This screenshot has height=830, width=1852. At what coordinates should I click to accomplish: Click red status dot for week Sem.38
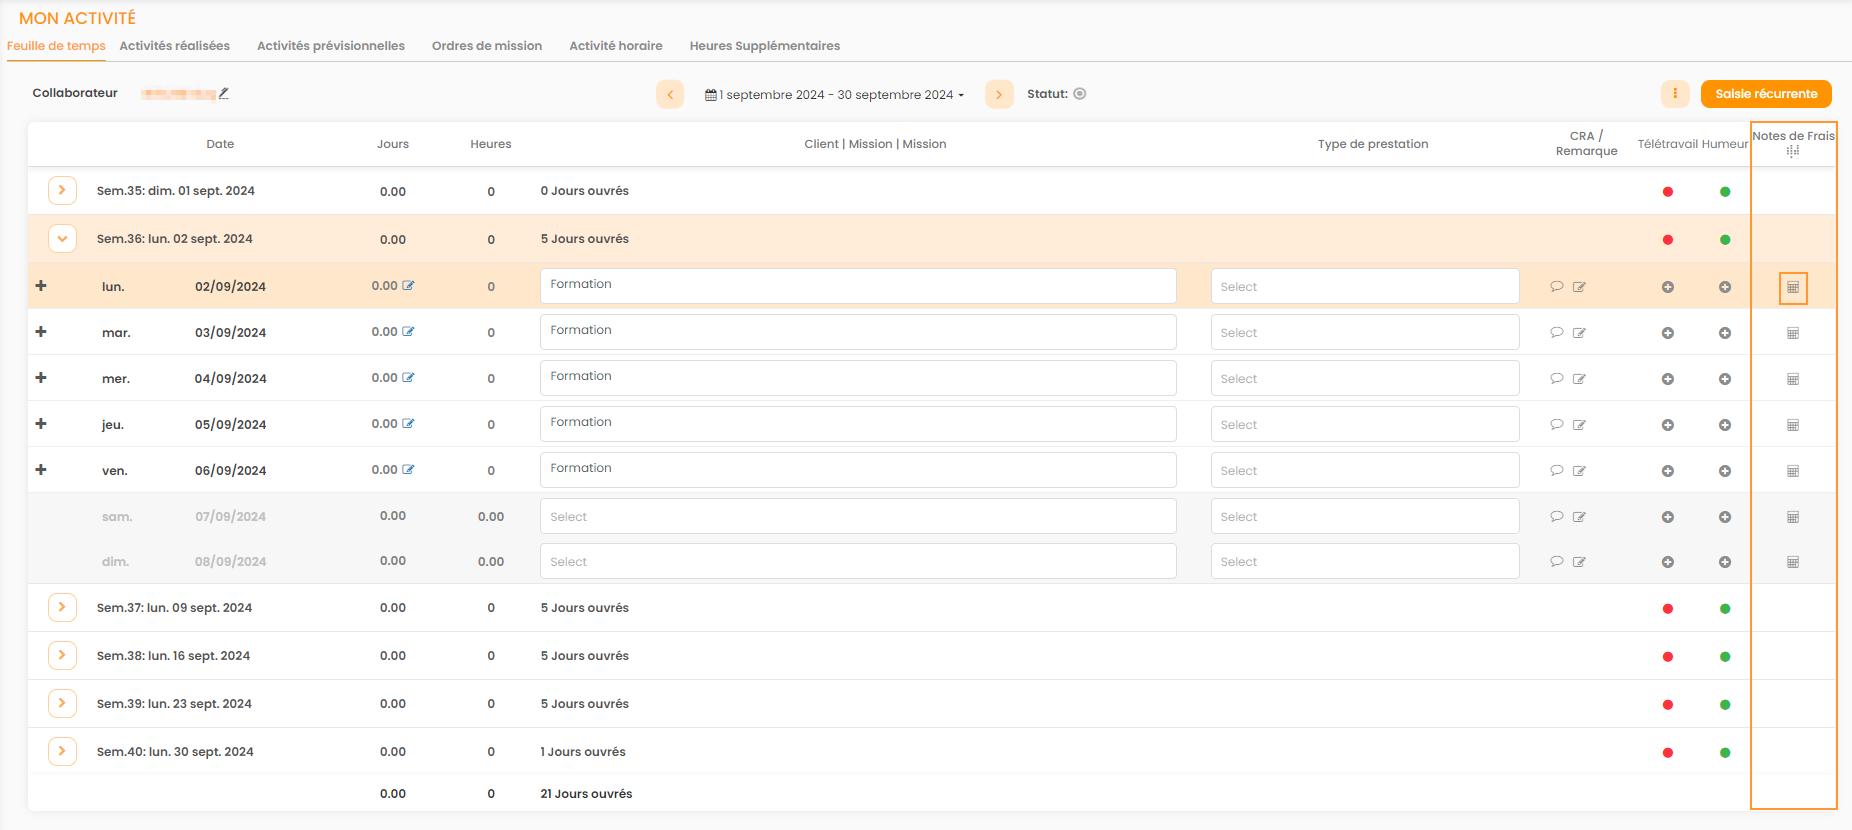click(x=1668, y=657)
